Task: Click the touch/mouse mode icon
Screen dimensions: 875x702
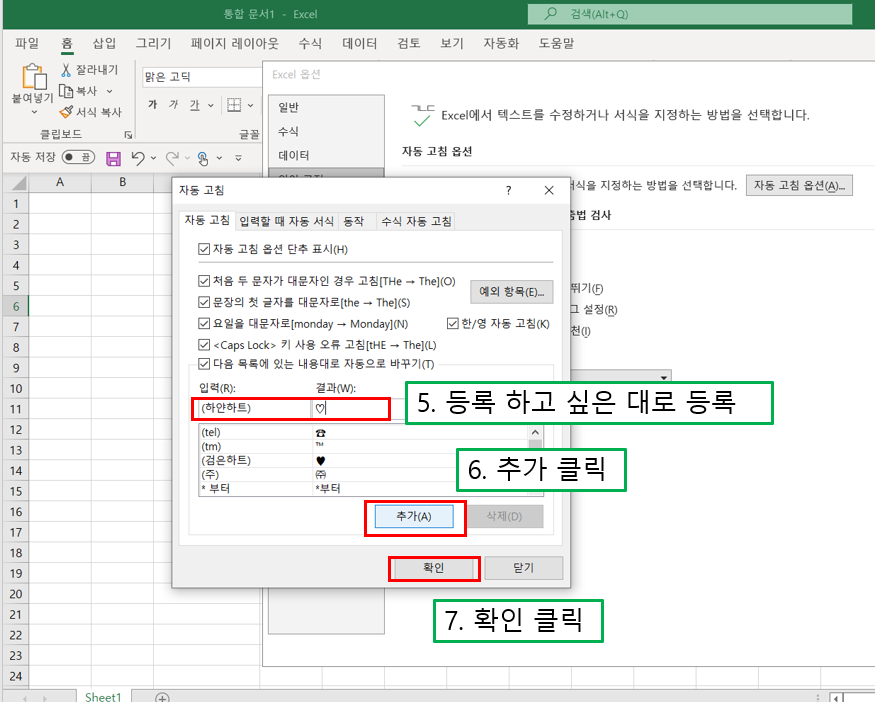Action: (x=203, y=158)
